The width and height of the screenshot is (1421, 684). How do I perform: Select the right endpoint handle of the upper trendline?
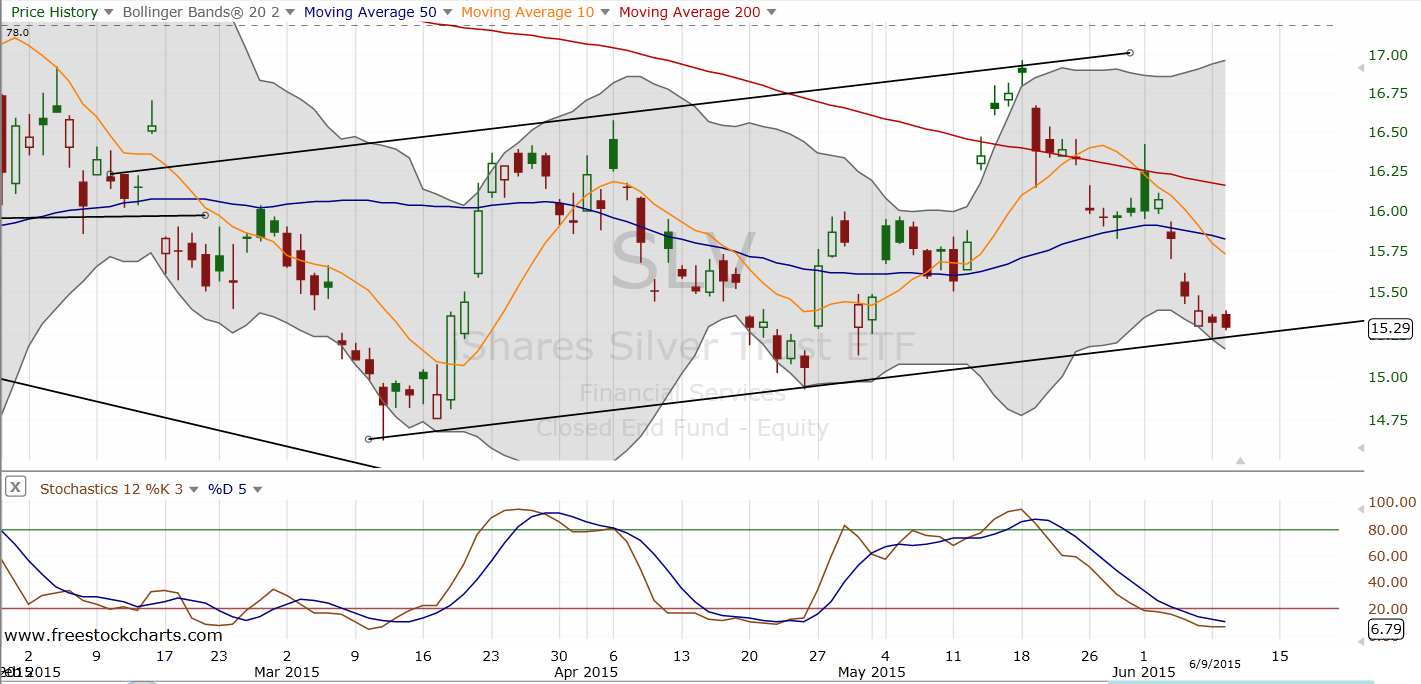(1130, 53)
